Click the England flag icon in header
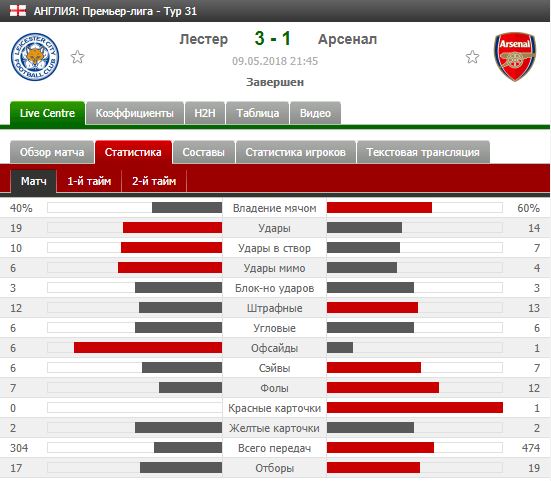The image size is (551, 481). point(18,11)
